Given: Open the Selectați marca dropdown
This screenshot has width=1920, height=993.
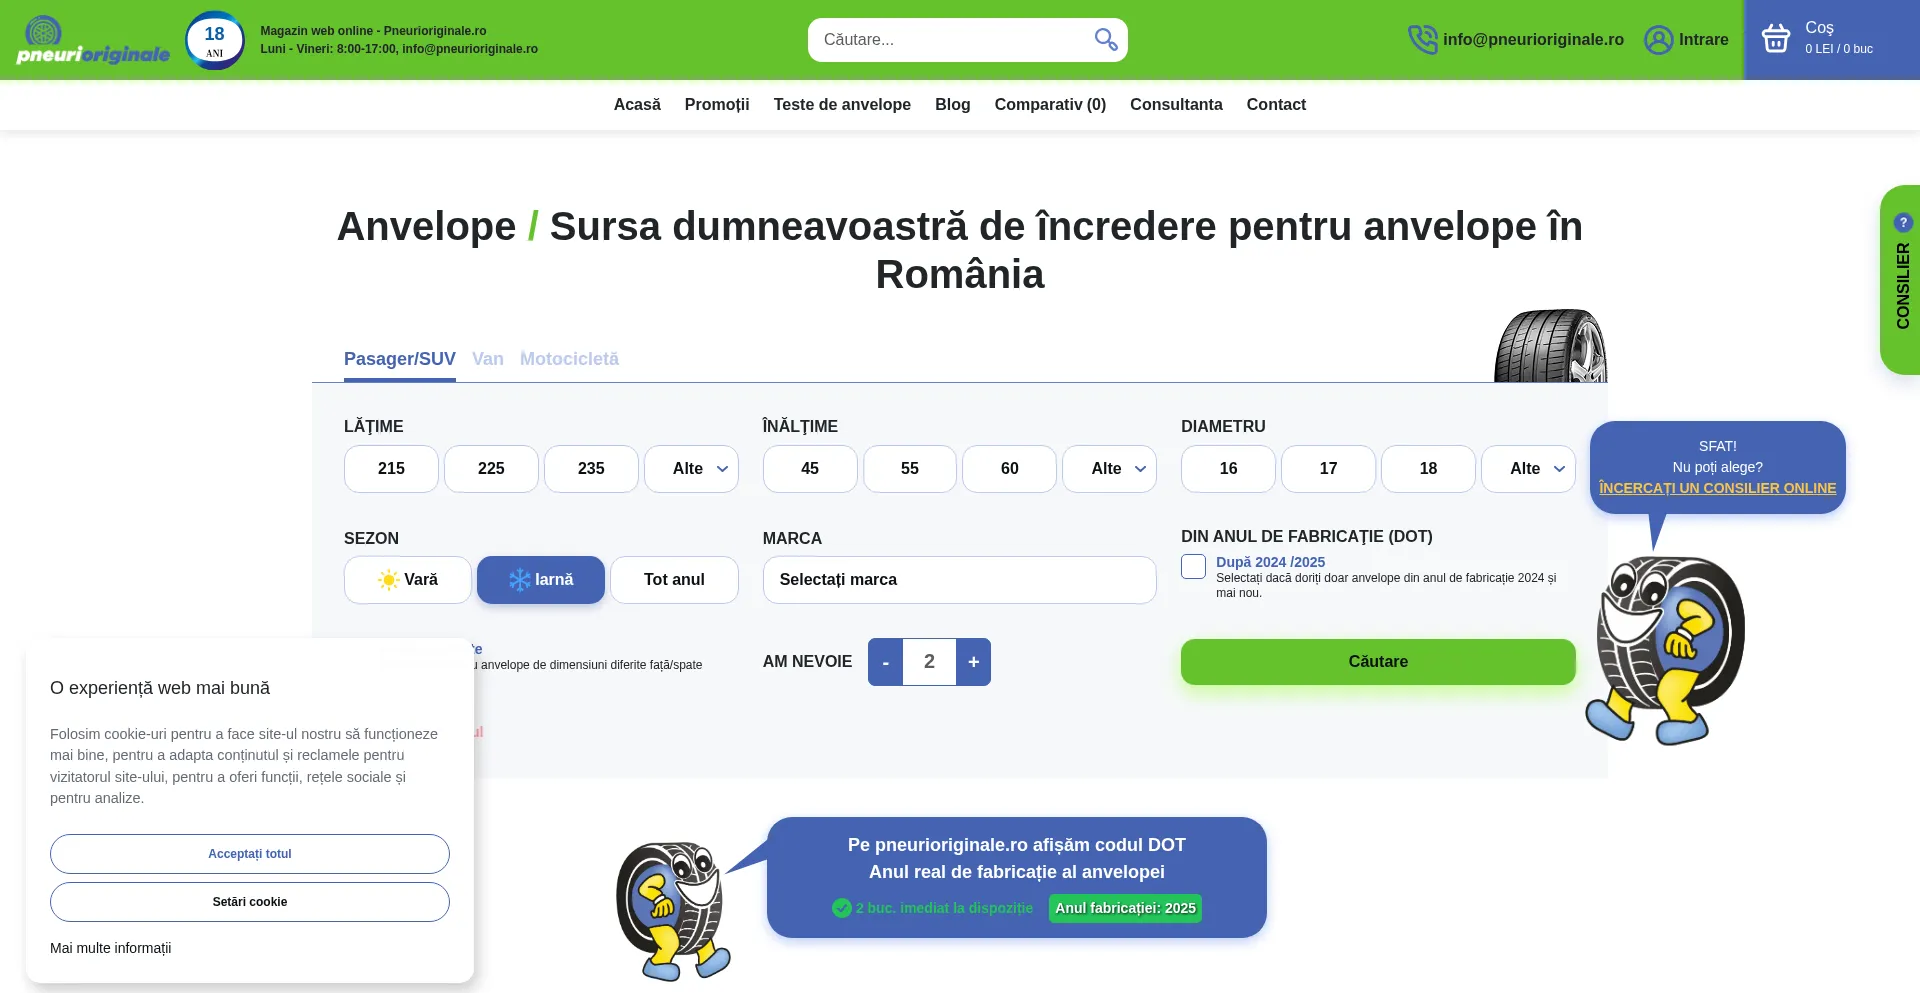Looking at the screenshot, I should tap(959, 580).
